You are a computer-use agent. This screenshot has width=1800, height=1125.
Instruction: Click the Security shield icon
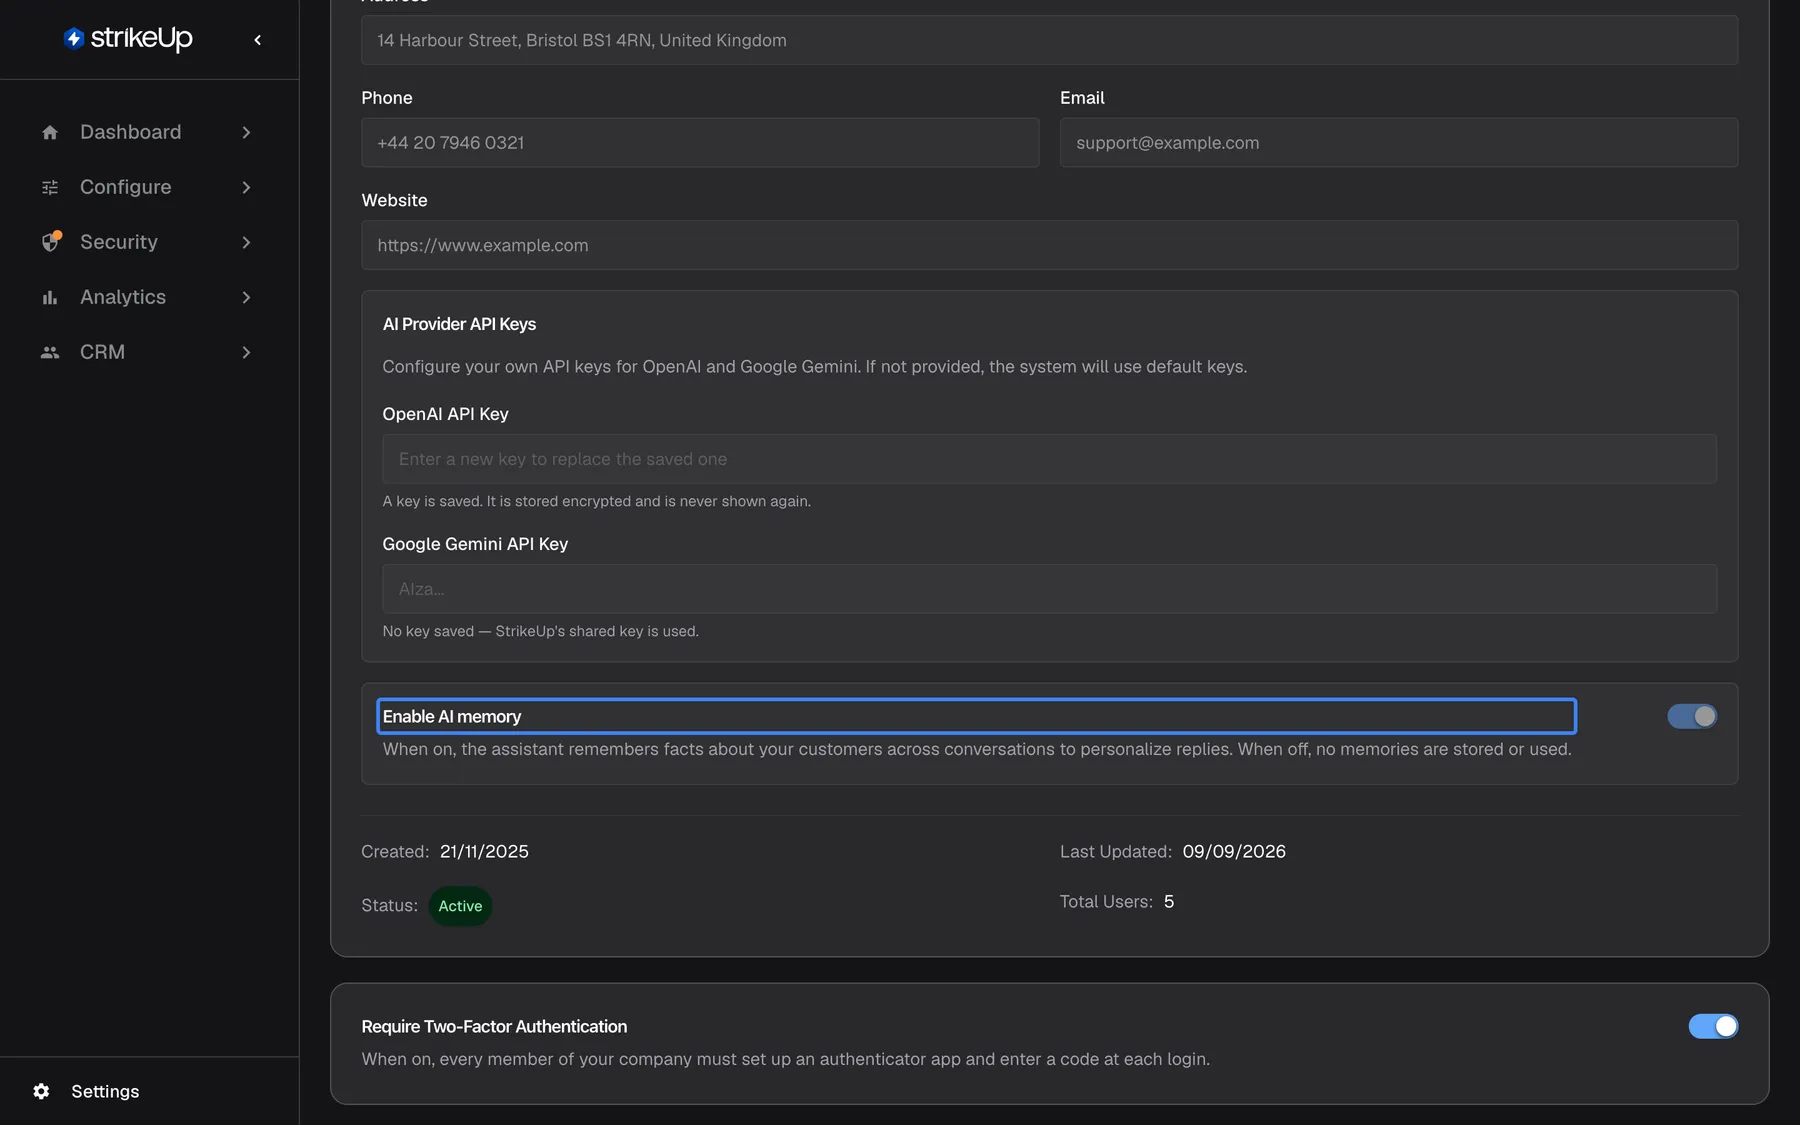(51, 242)
